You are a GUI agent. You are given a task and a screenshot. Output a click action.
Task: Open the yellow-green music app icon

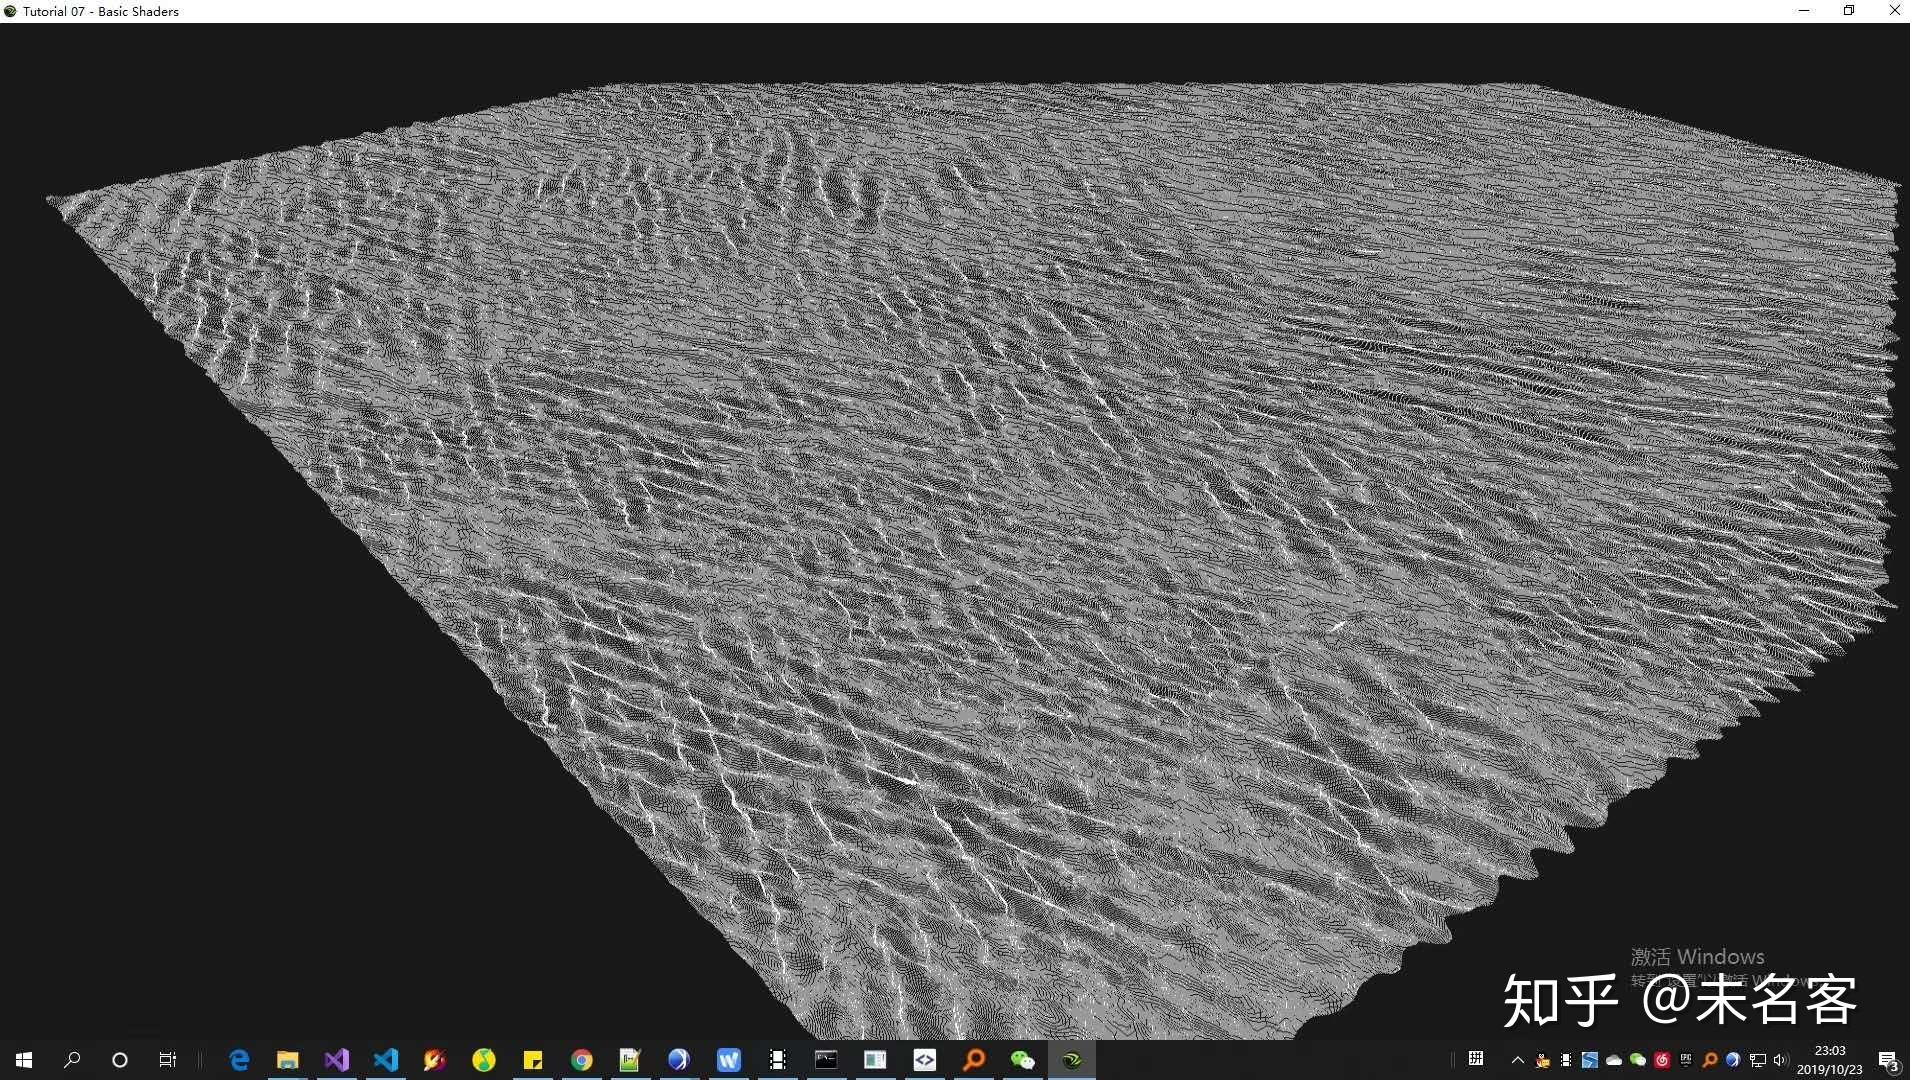point(484,1060)
